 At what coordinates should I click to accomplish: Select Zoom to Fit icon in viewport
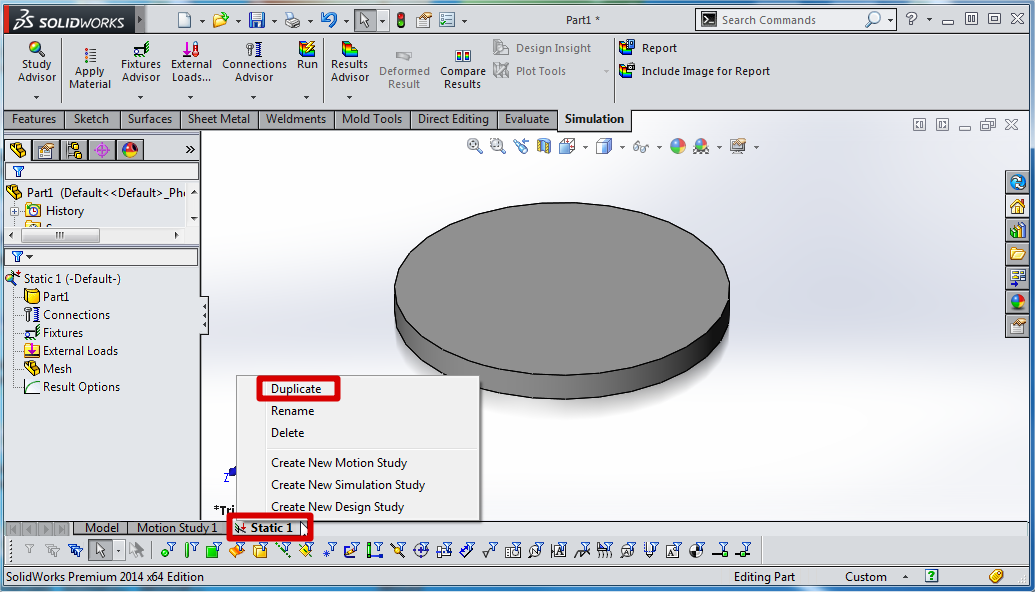[x=475, y=146]
